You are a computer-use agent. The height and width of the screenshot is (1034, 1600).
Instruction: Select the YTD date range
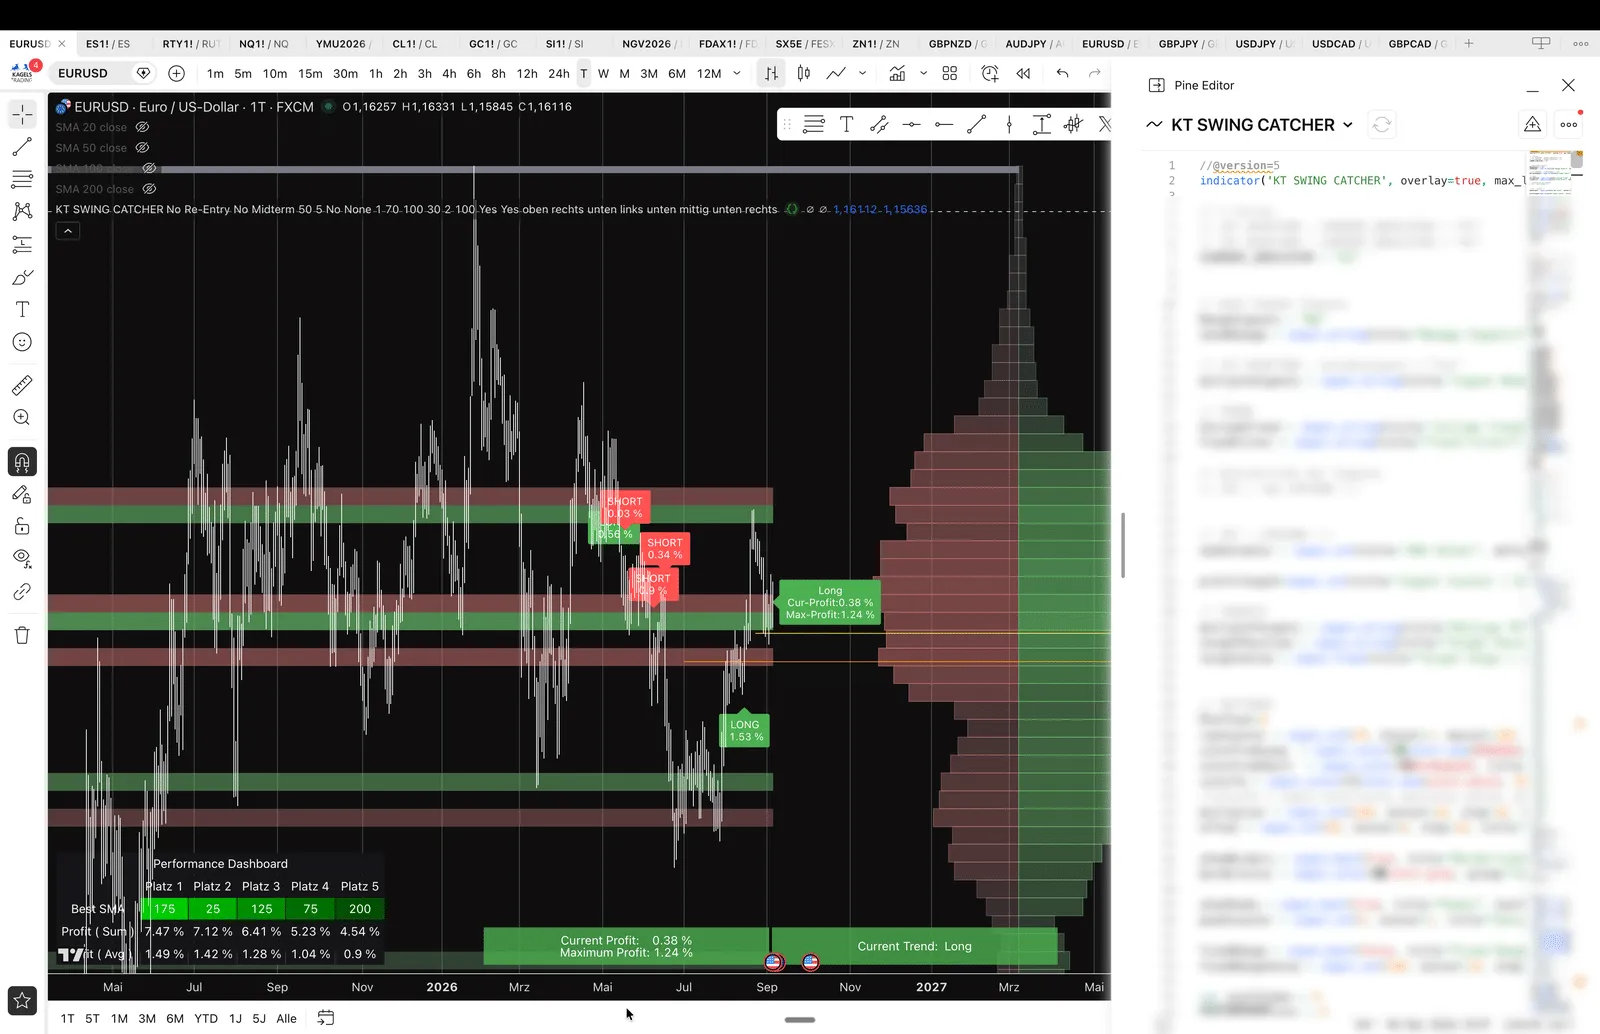tap(206, 1019)
